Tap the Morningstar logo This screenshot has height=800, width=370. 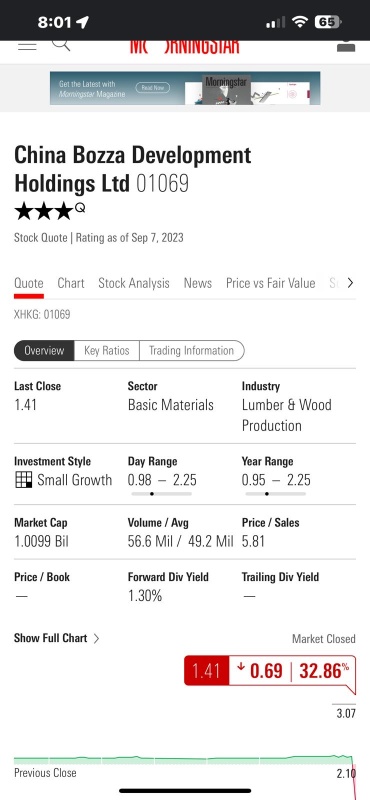185,46
